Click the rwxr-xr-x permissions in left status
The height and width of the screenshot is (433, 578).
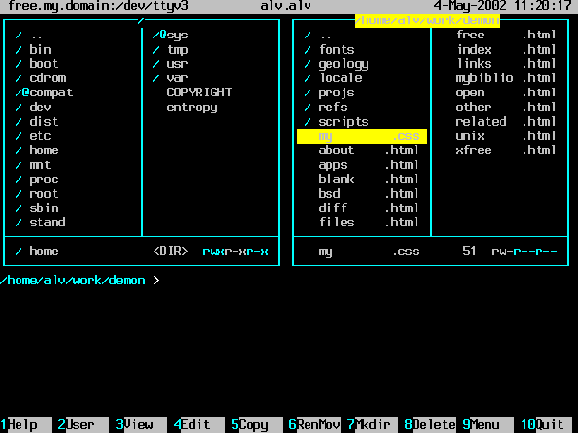(x=235, y=252)
